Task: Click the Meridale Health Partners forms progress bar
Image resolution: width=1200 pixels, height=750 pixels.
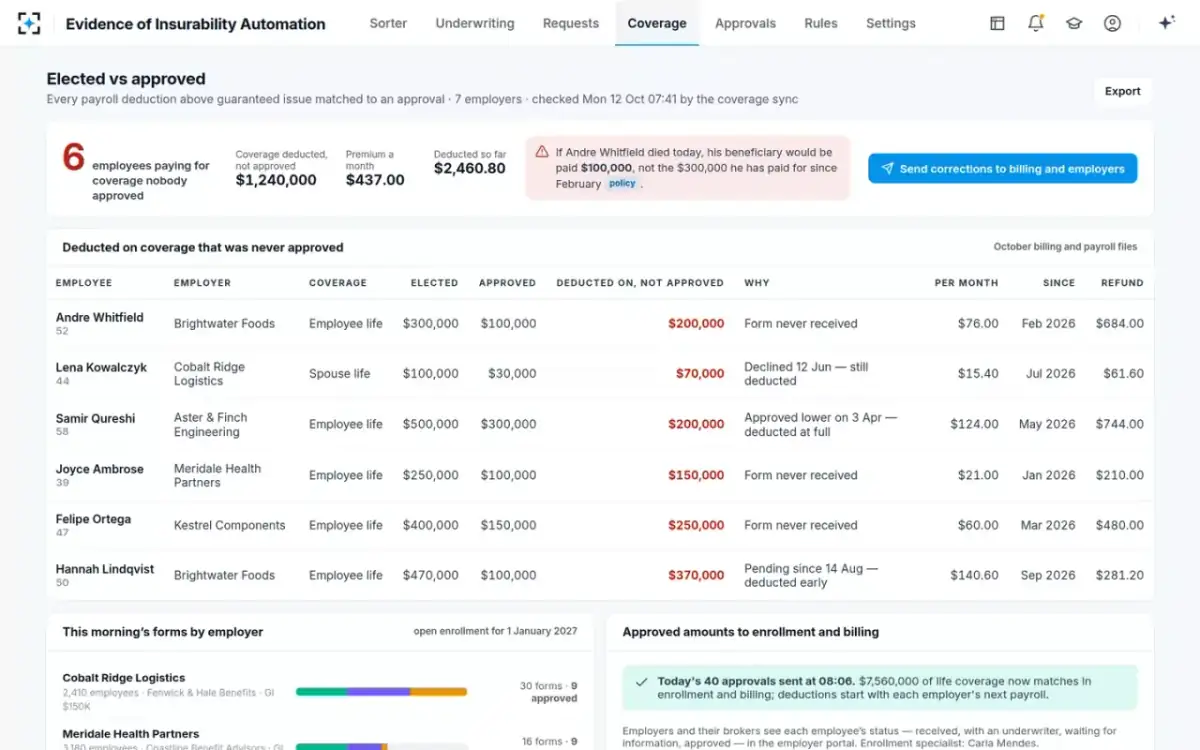Action: coord(381,745)
